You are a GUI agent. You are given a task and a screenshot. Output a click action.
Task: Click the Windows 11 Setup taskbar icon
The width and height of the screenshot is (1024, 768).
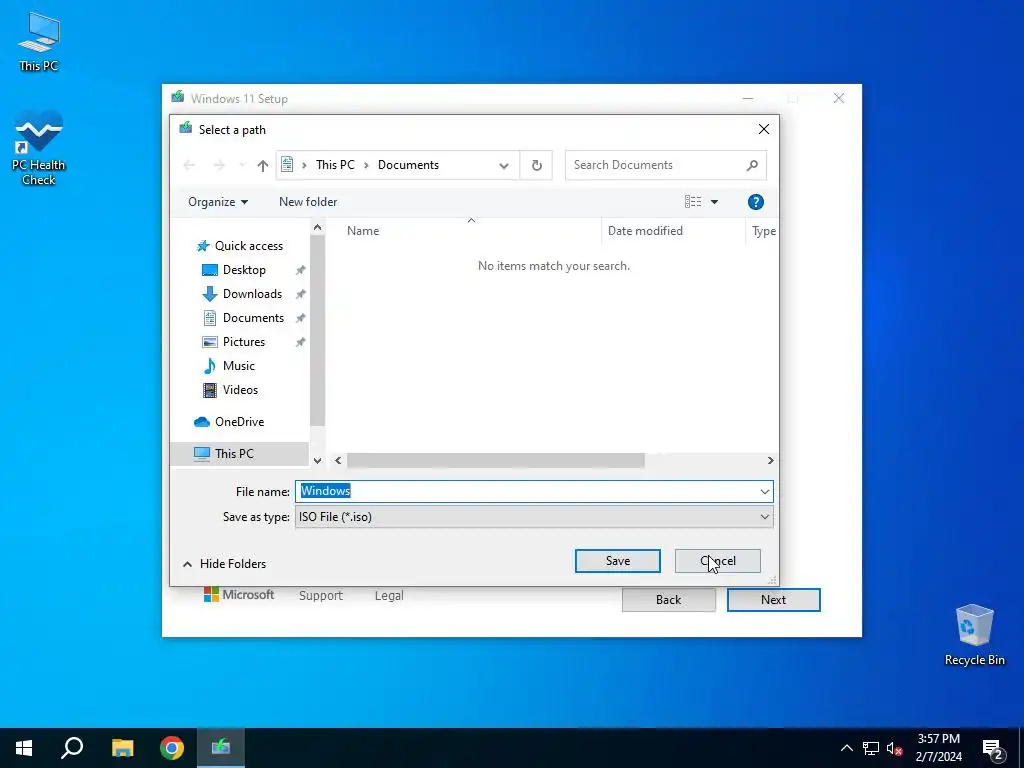pyautogui.click(x=221, y=748)
